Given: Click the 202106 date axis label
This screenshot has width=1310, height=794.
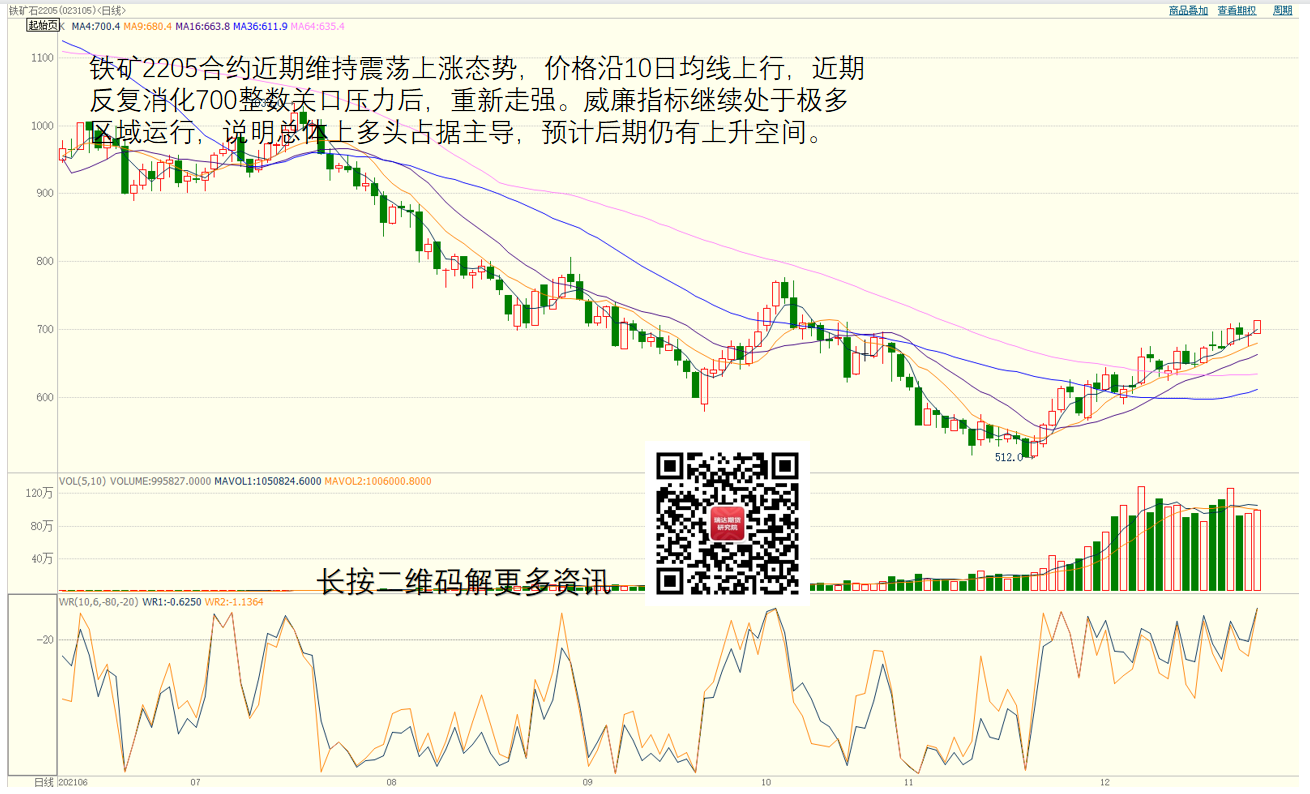Looking at the screenshot, I should [x=73, y=782].
